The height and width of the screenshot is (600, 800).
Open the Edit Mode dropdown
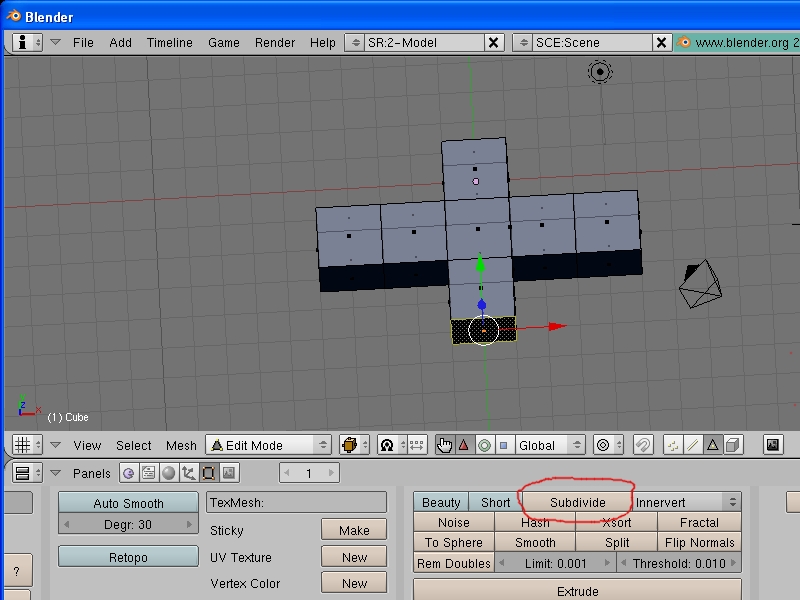(268, 445)
